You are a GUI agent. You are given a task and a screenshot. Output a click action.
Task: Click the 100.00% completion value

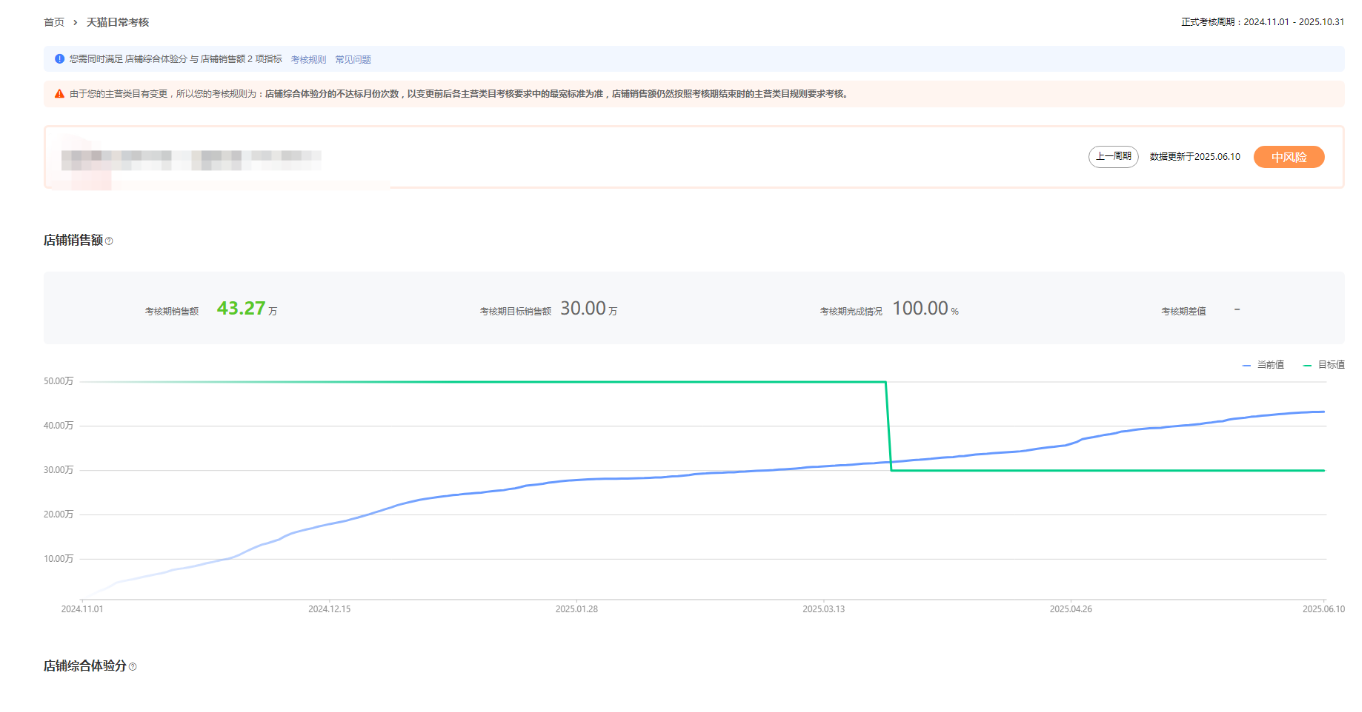pos(924,309)
